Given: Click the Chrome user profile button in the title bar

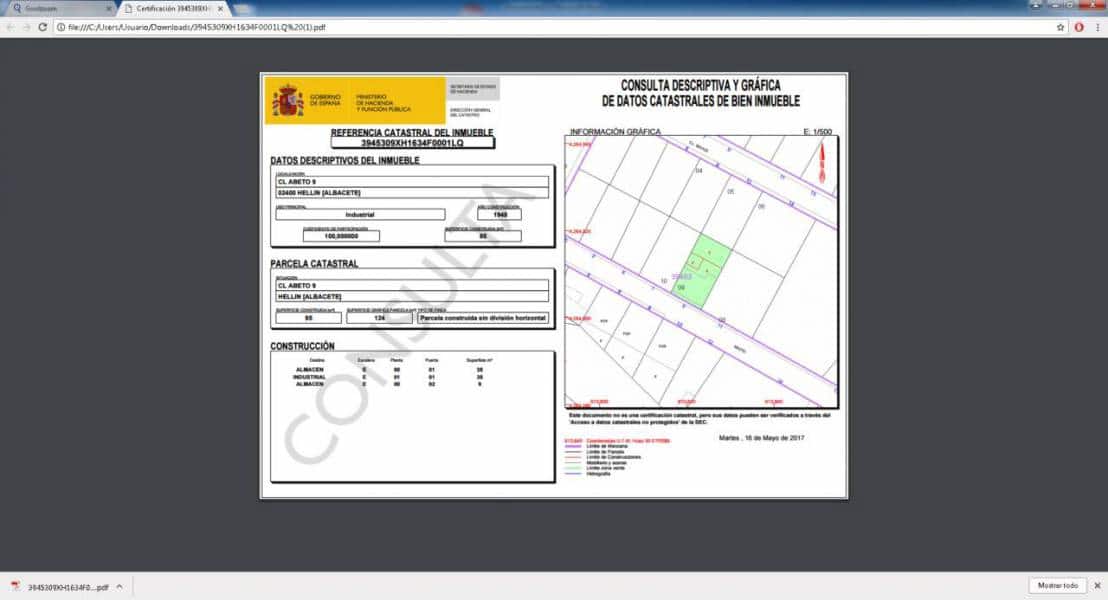Looking at the screenshot, I should tap(1036, 5).
